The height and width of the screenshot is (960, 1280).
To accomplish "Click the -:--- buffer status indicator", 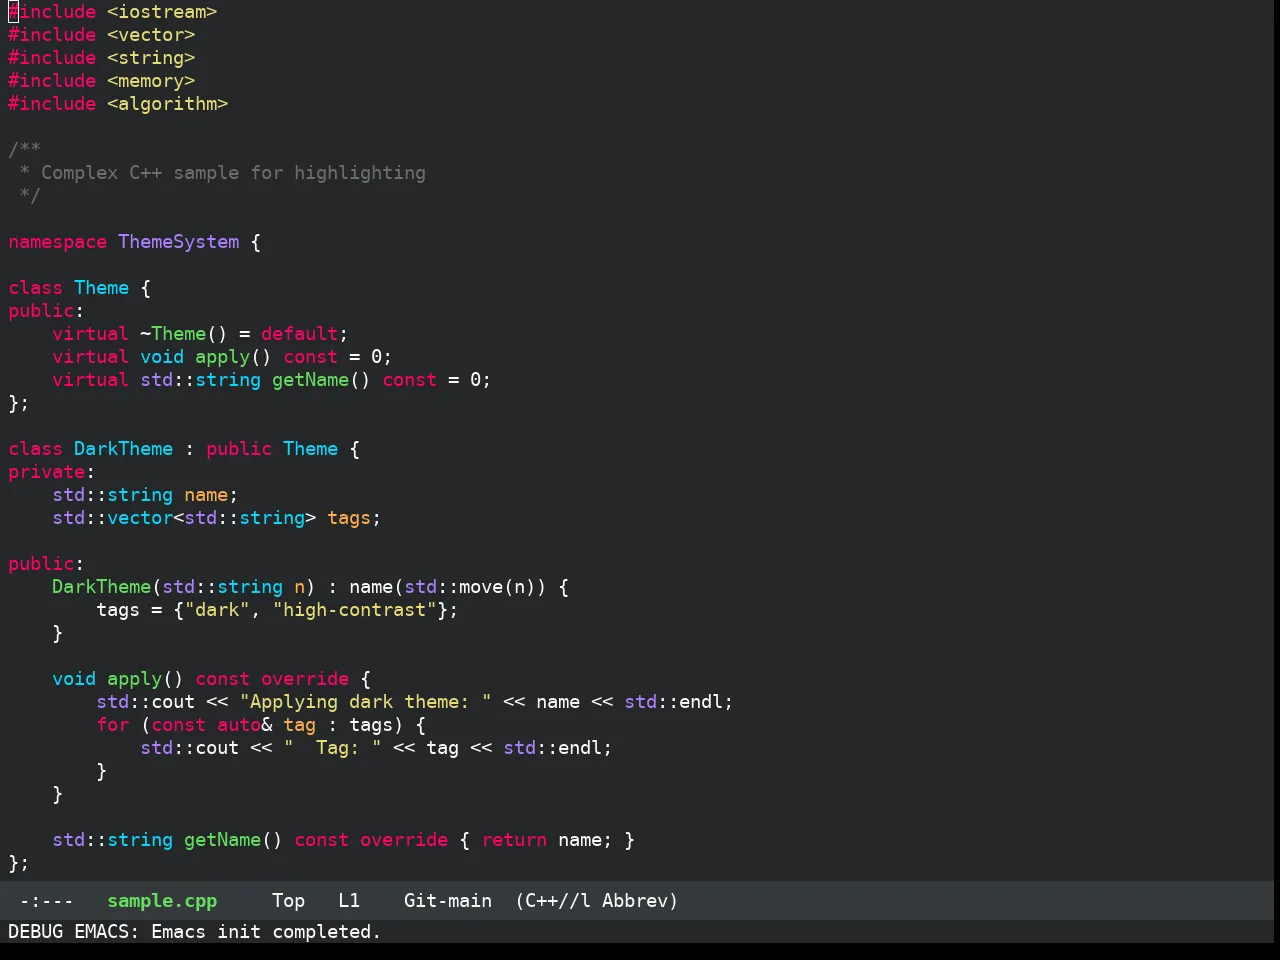I will [46, 901].
